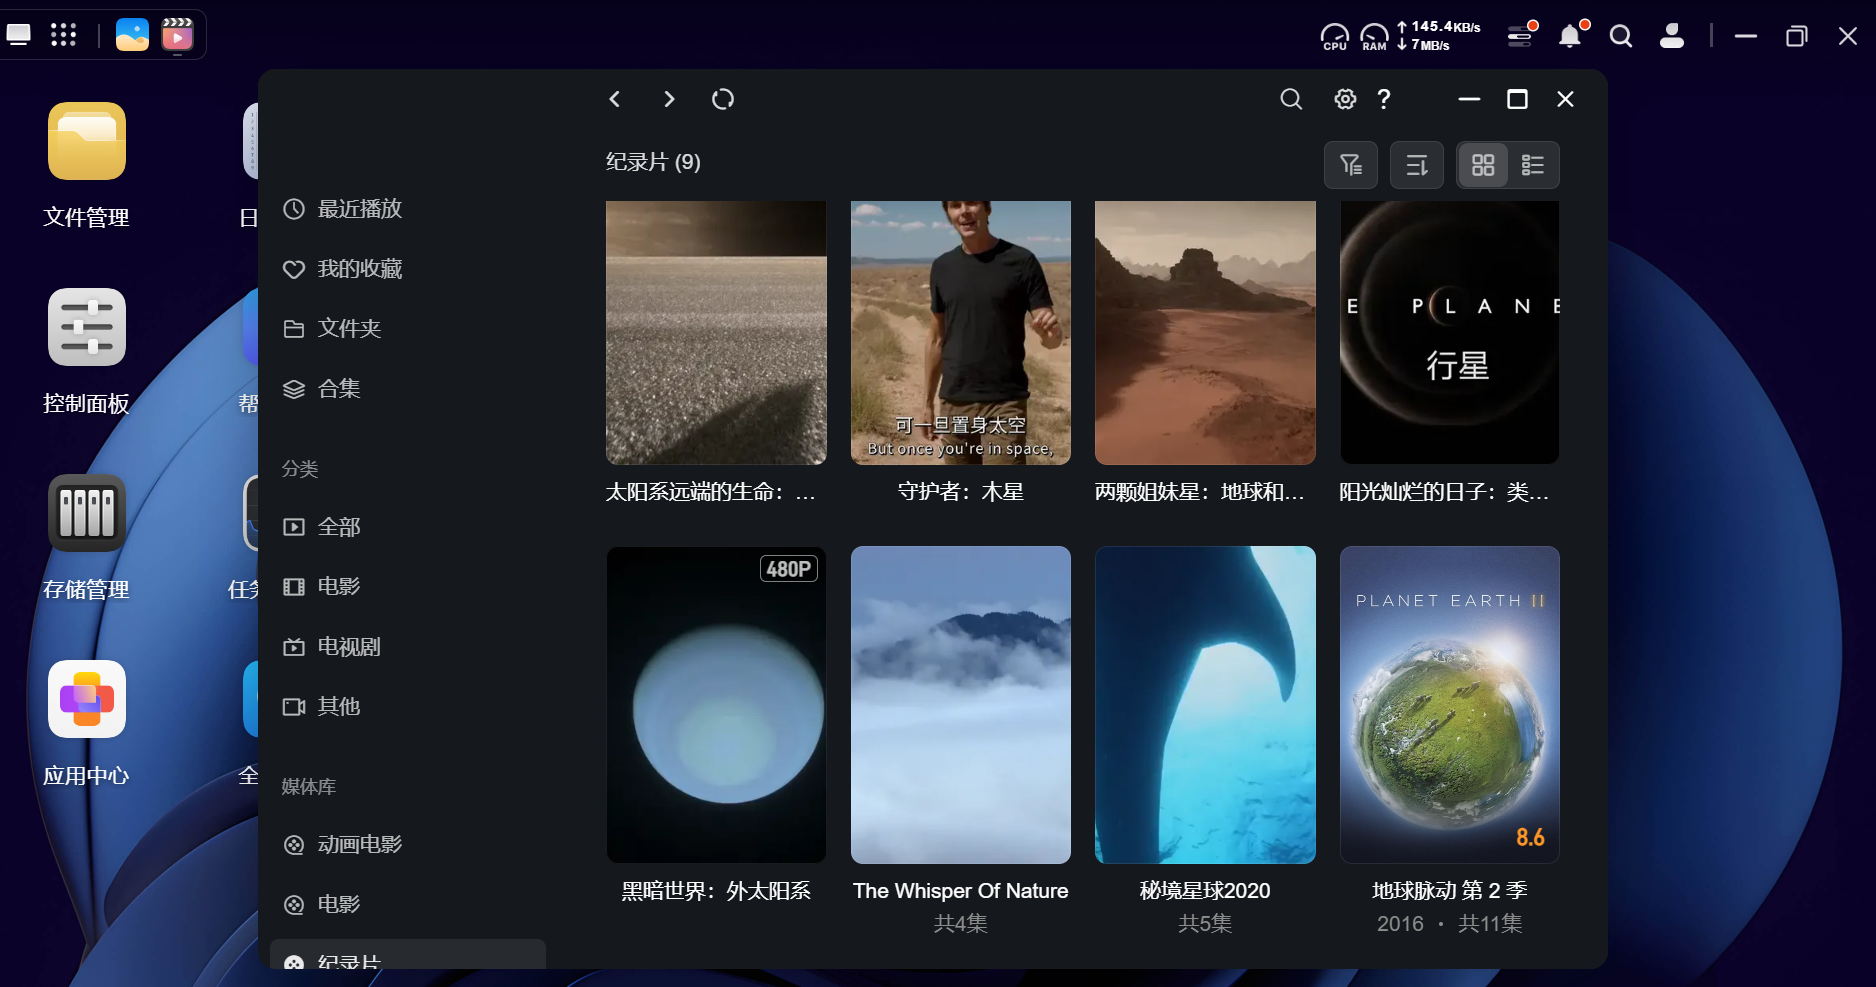Image resolution: width=1876 pixels, height=987 pixels.
Task: Open 两颗姐妹星 video thumbnail
Action: tap(1205, 332)
